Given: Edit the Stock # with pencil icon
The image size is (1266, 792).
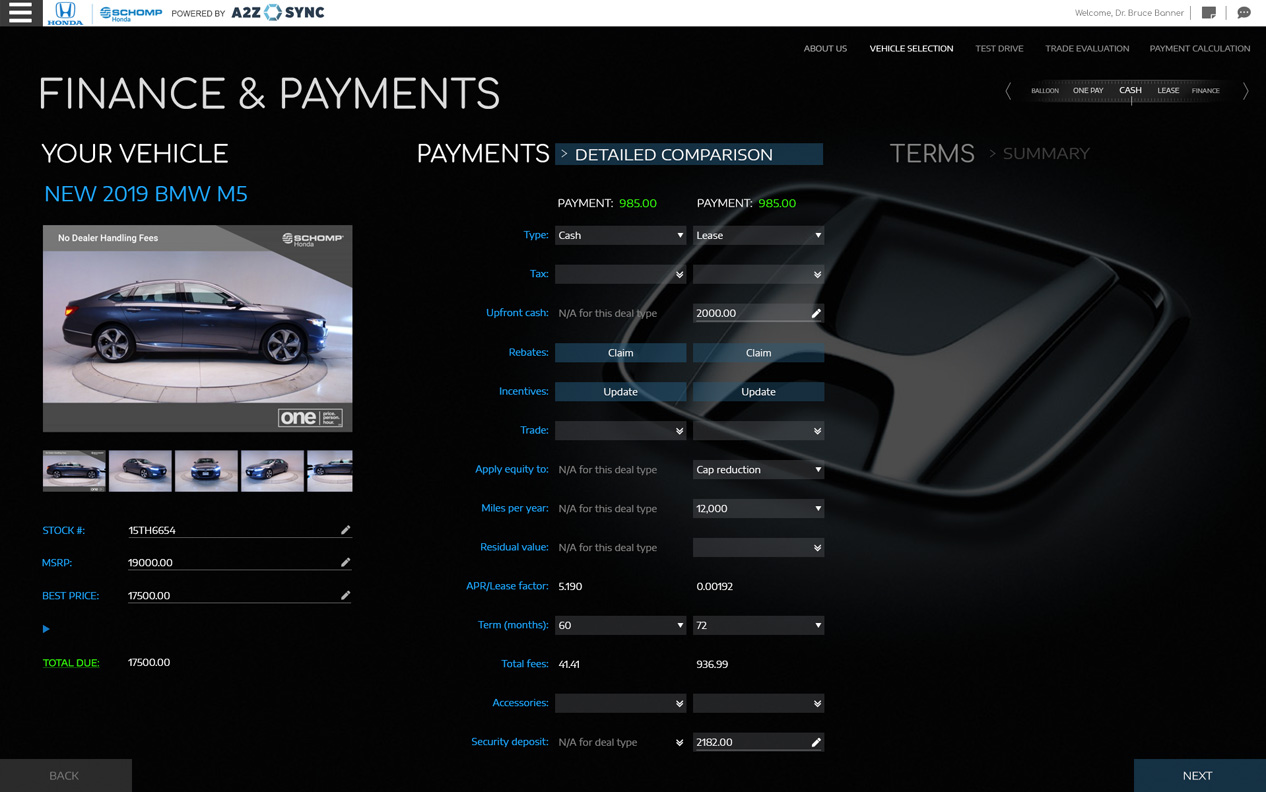Looking at the screenshot, I should tap(345, 530).
